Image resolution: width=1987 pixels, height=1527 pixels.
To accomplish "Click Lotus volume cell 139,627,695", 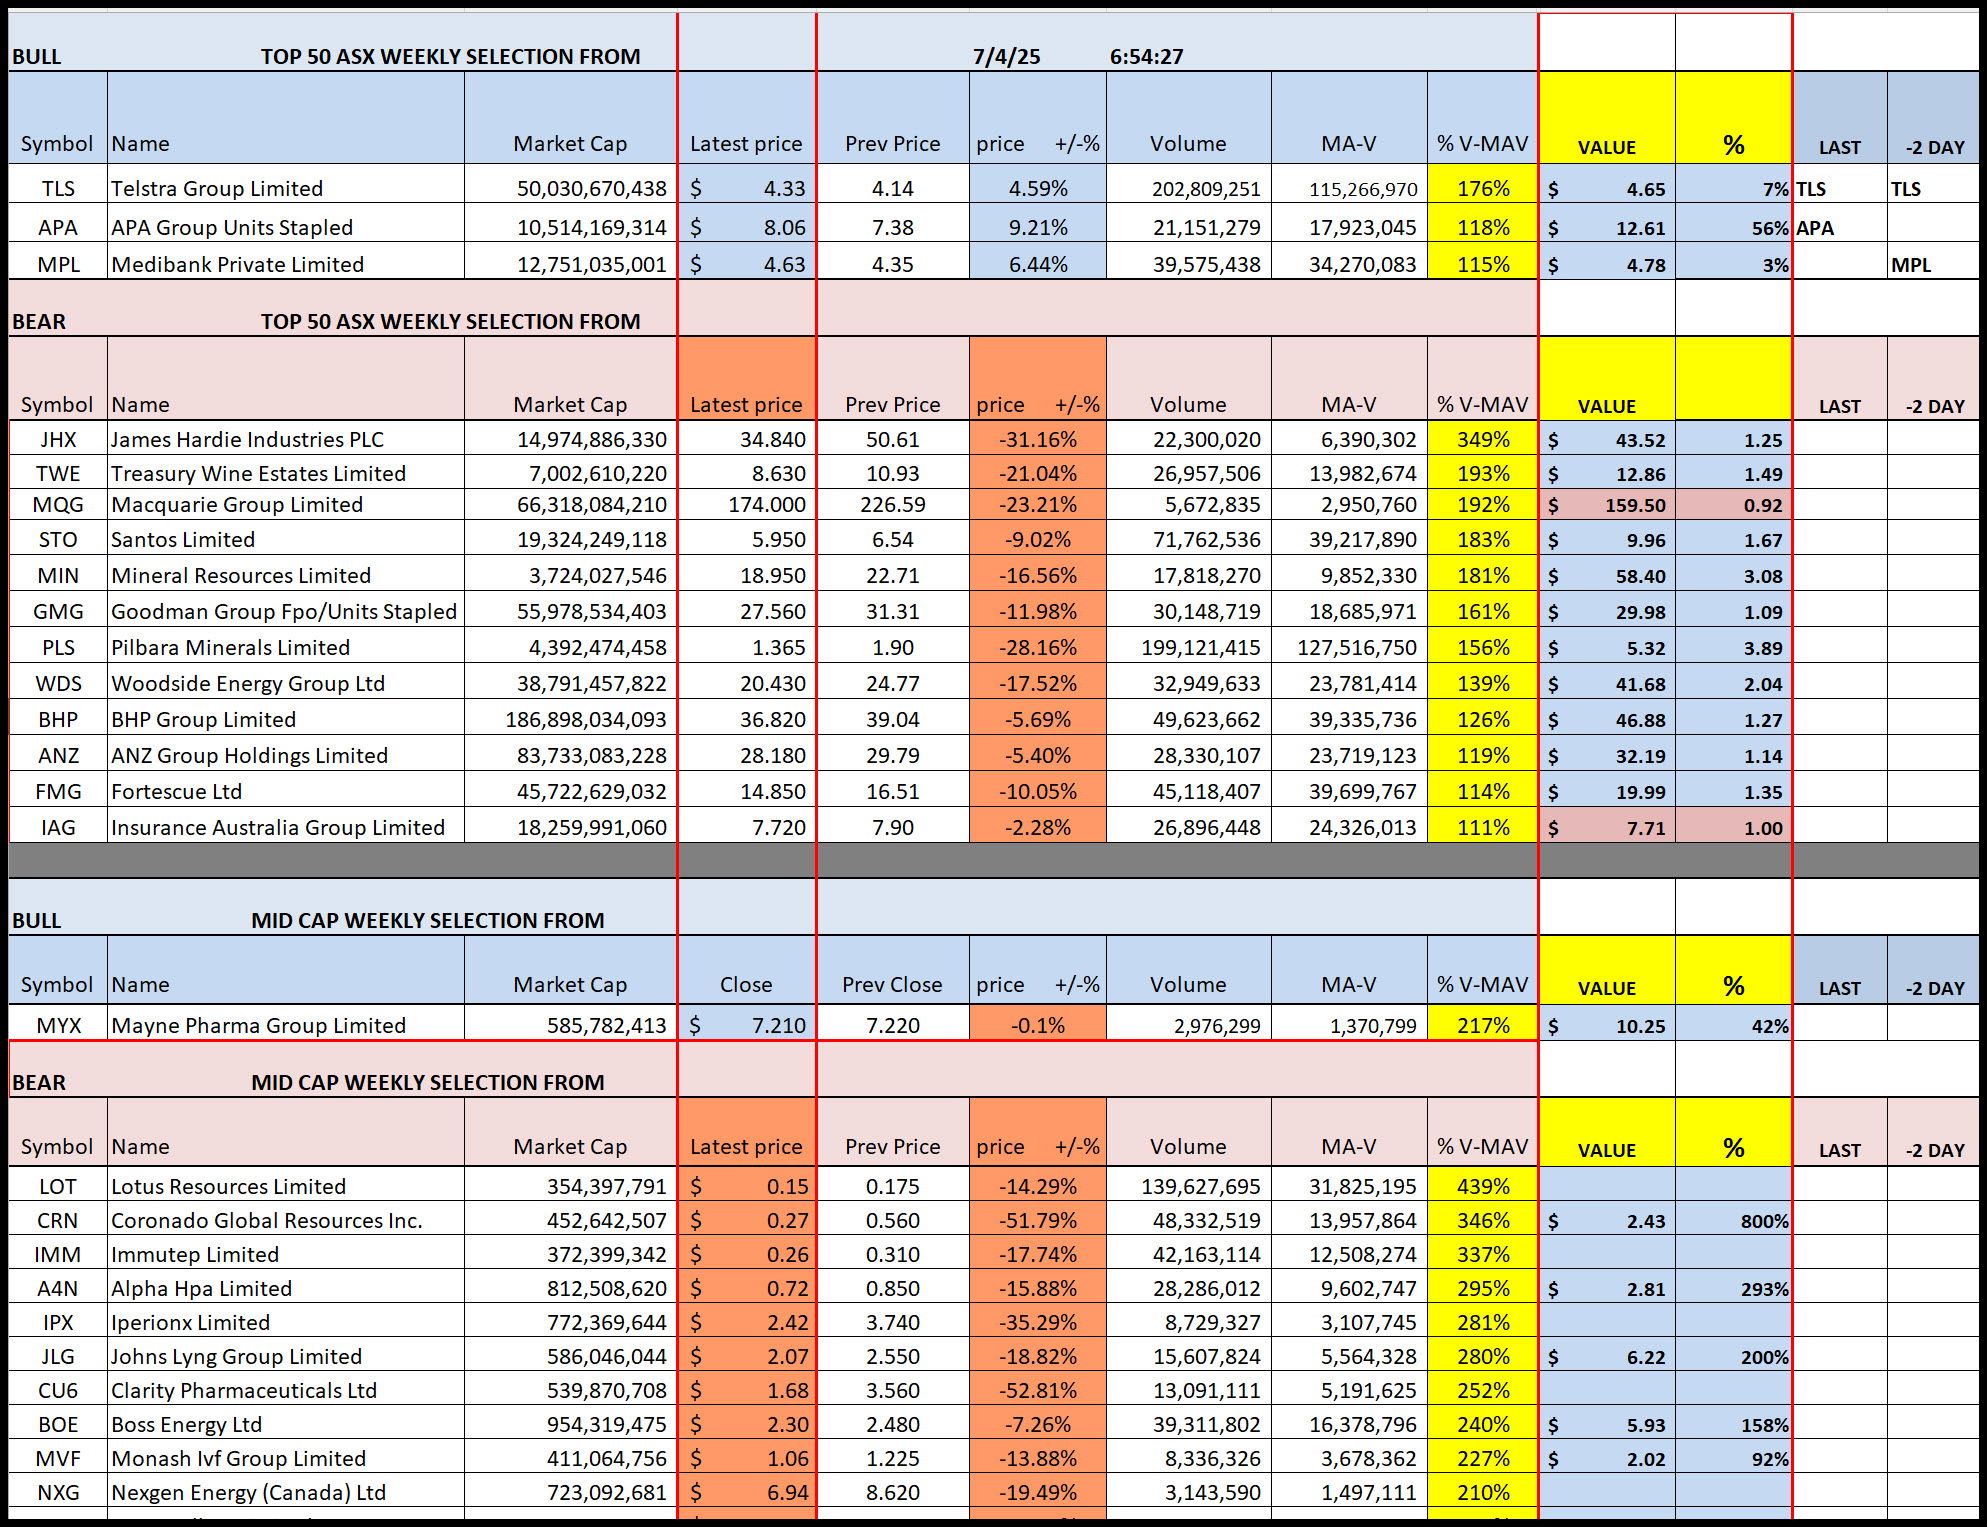I will pyautogui.click(x=1189, y=1186).
